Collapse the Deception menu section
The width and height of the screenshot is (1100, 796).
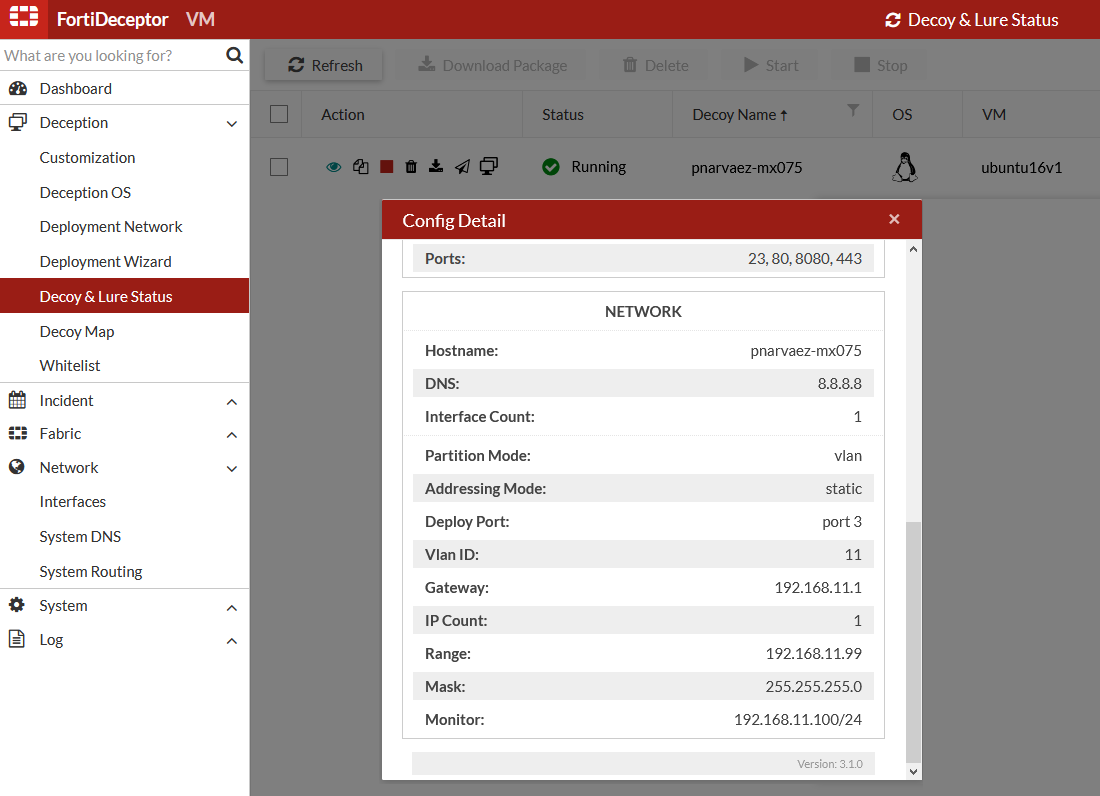232,124
